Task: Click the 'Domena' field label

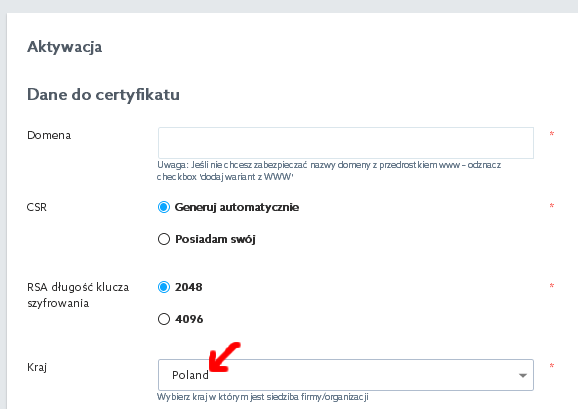Action: 49,135
